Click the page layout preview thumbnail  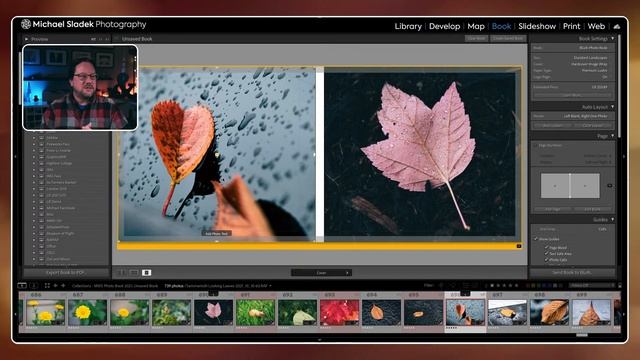click(x=570, y=186)
